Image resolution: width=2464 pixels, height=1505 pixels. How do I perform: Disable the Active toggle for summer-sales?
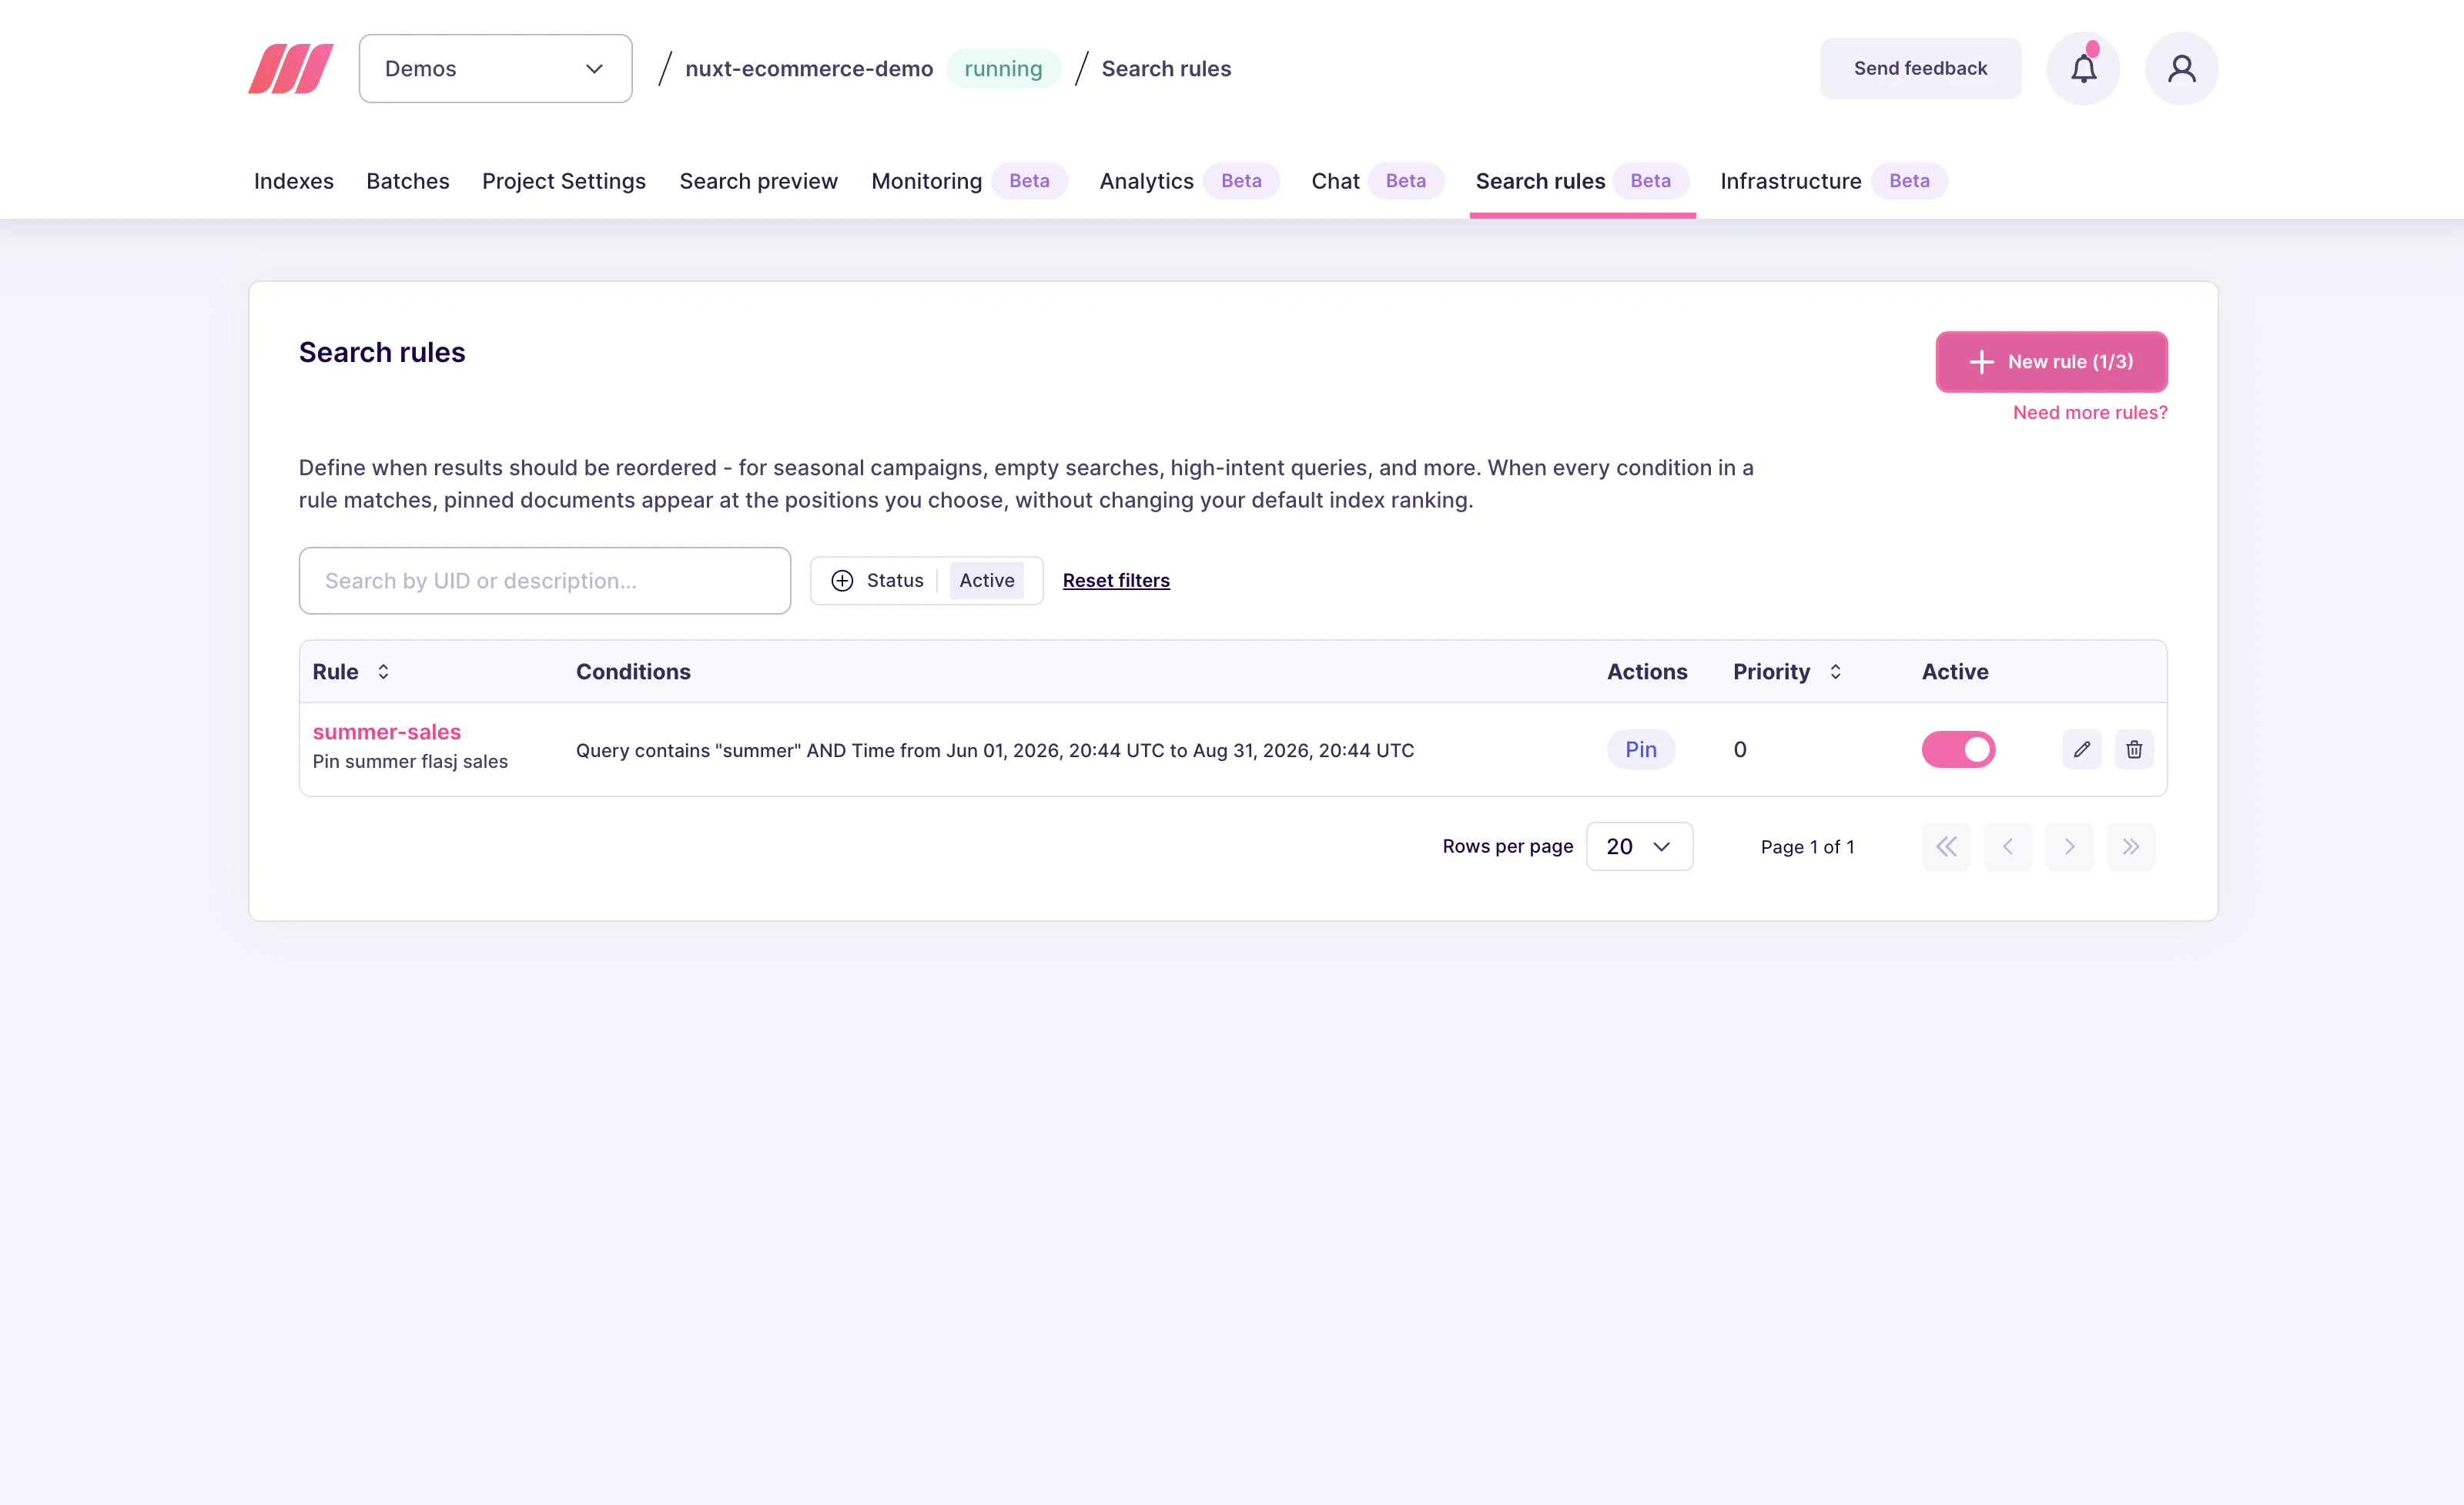(1958, 749)
